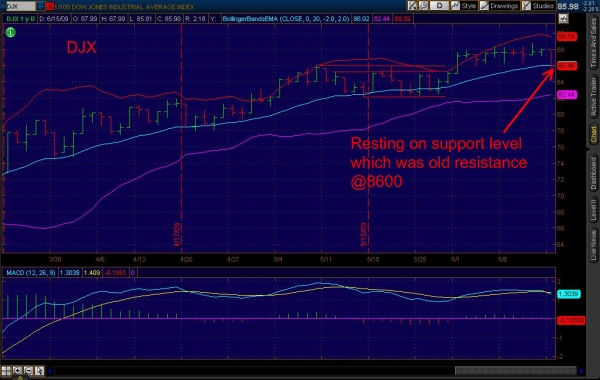Click the 1.3039 MACD value in header
600x380 pixels.
[70, 272]
